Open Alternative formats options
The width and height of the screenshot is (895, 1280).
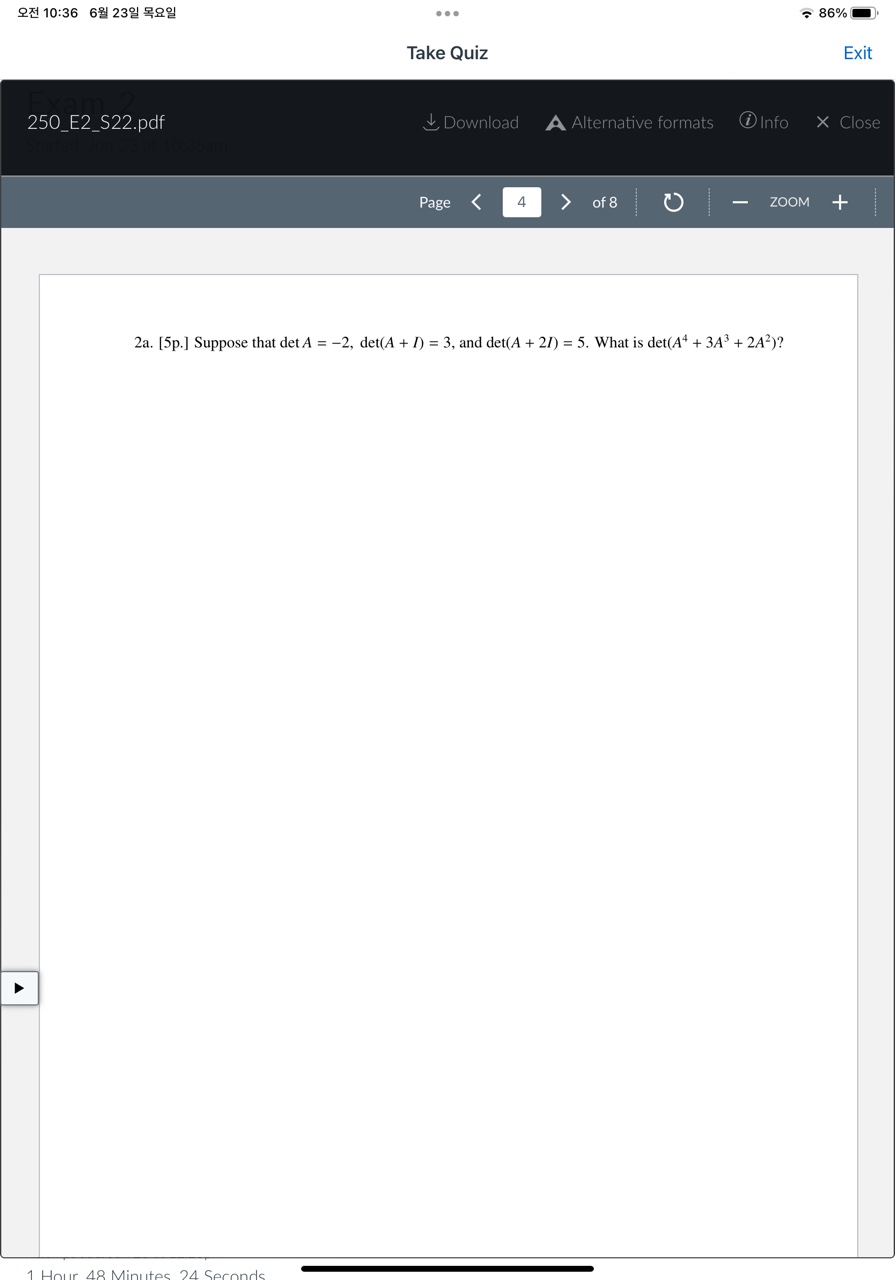tap(630, 122)
